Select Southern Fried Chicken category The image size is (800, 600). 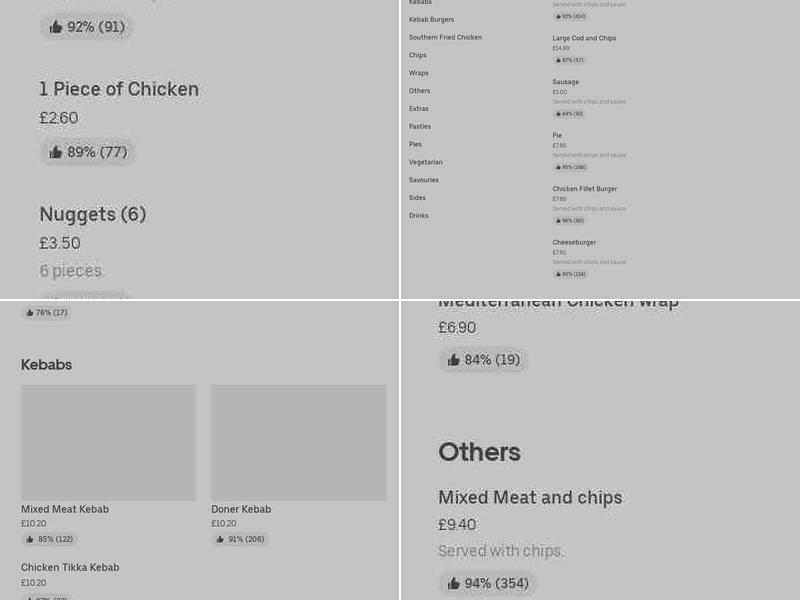tap(445, 37)
